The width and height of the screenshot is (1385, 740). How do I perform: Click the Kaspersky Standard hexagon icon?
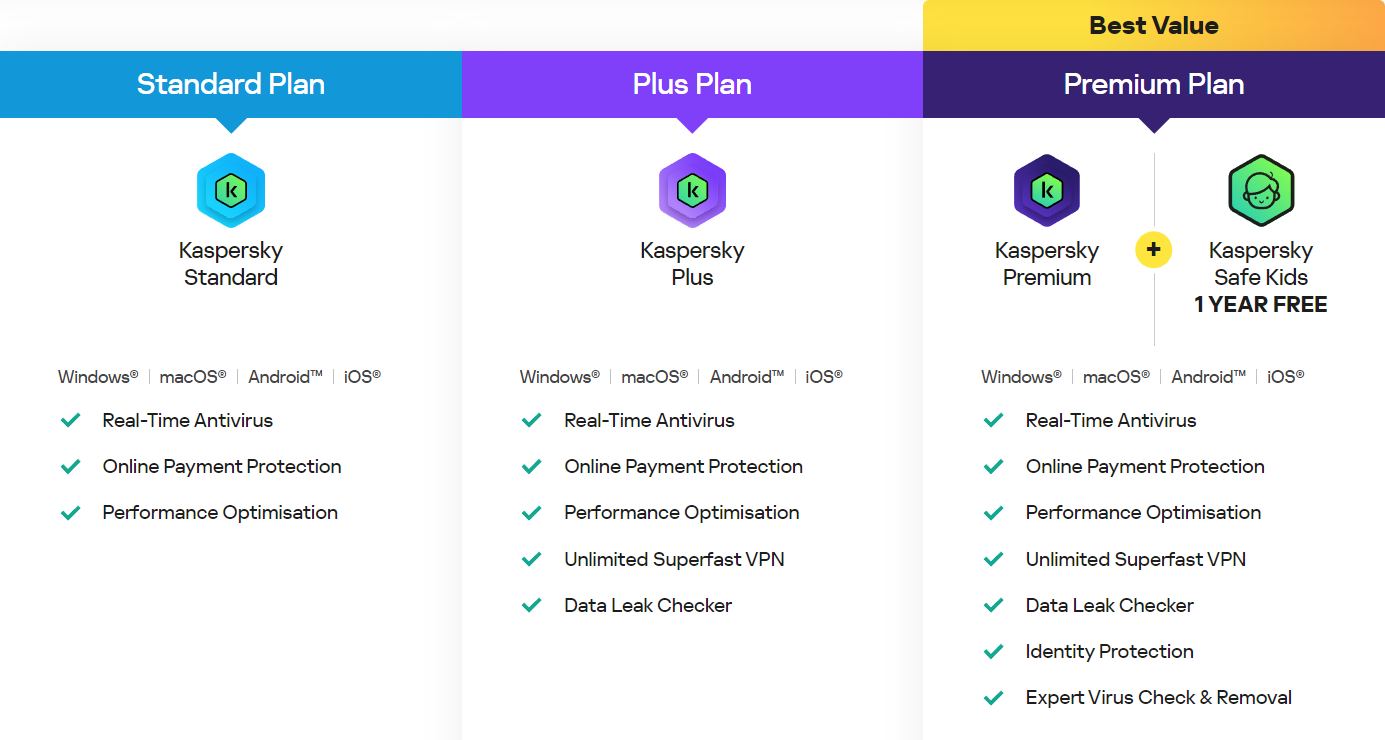pos(231,190)
